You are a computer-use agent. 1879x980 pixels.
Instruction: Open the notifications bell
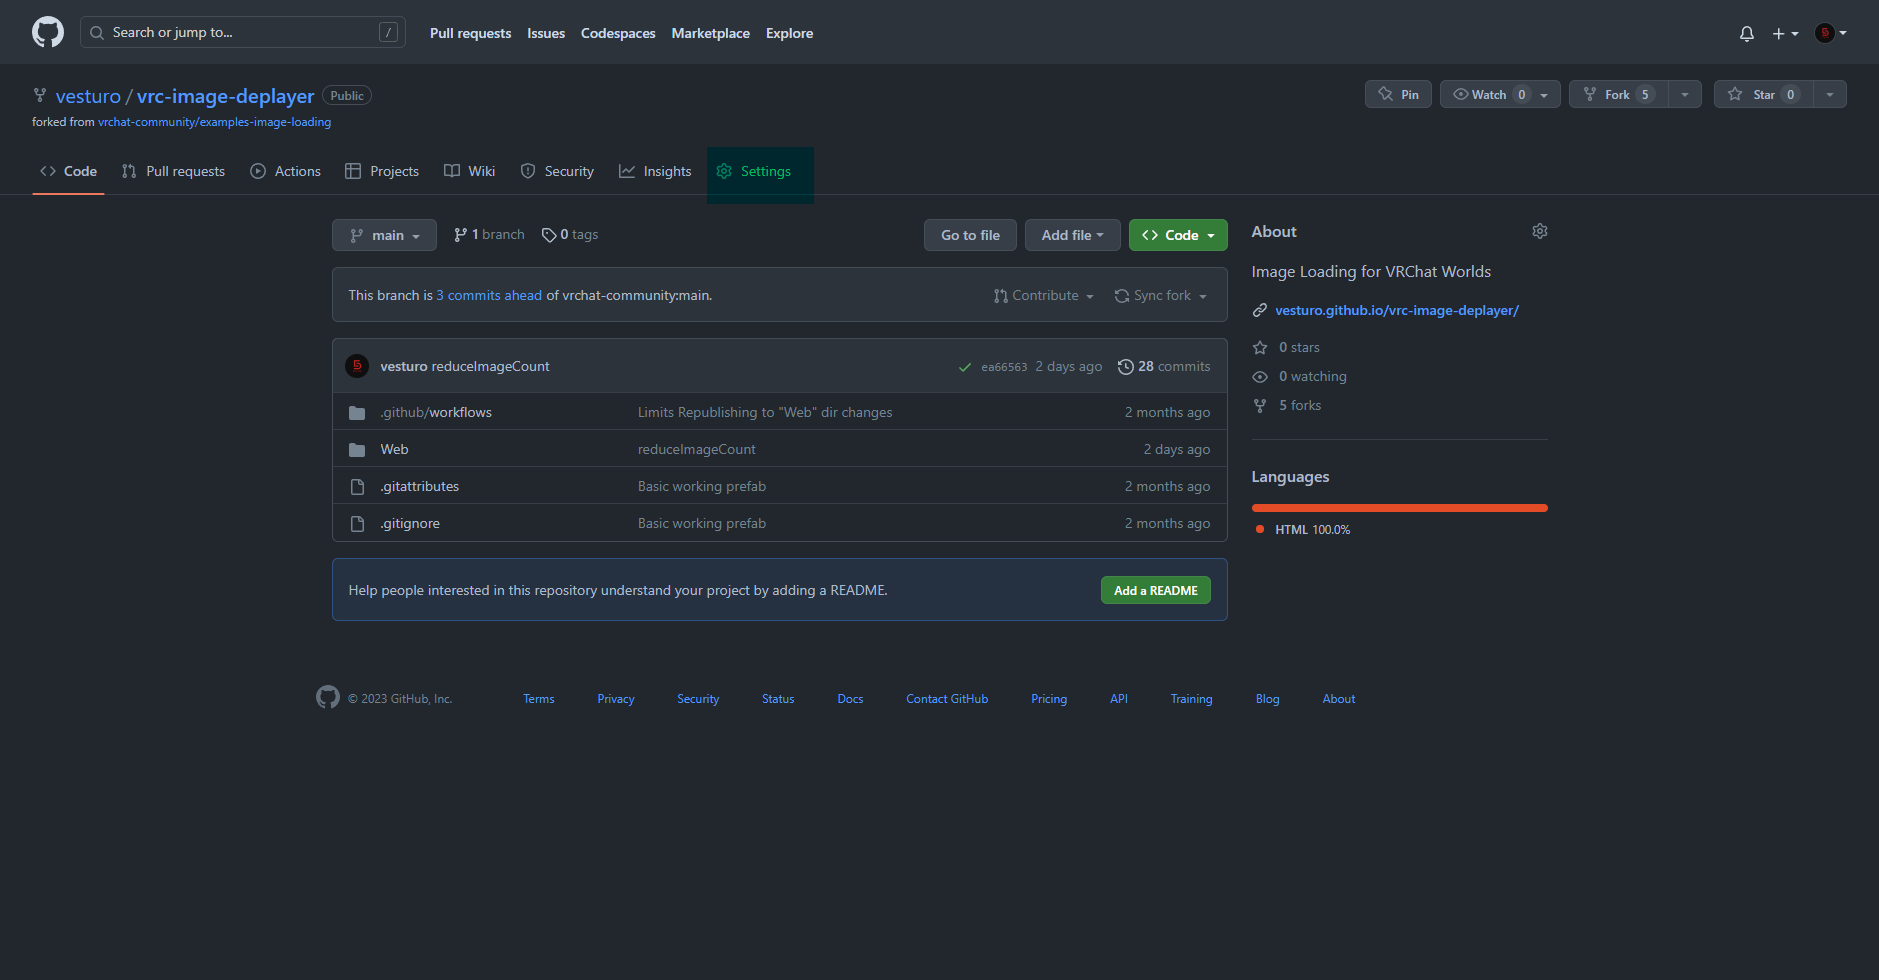(x=1747, y=34)
